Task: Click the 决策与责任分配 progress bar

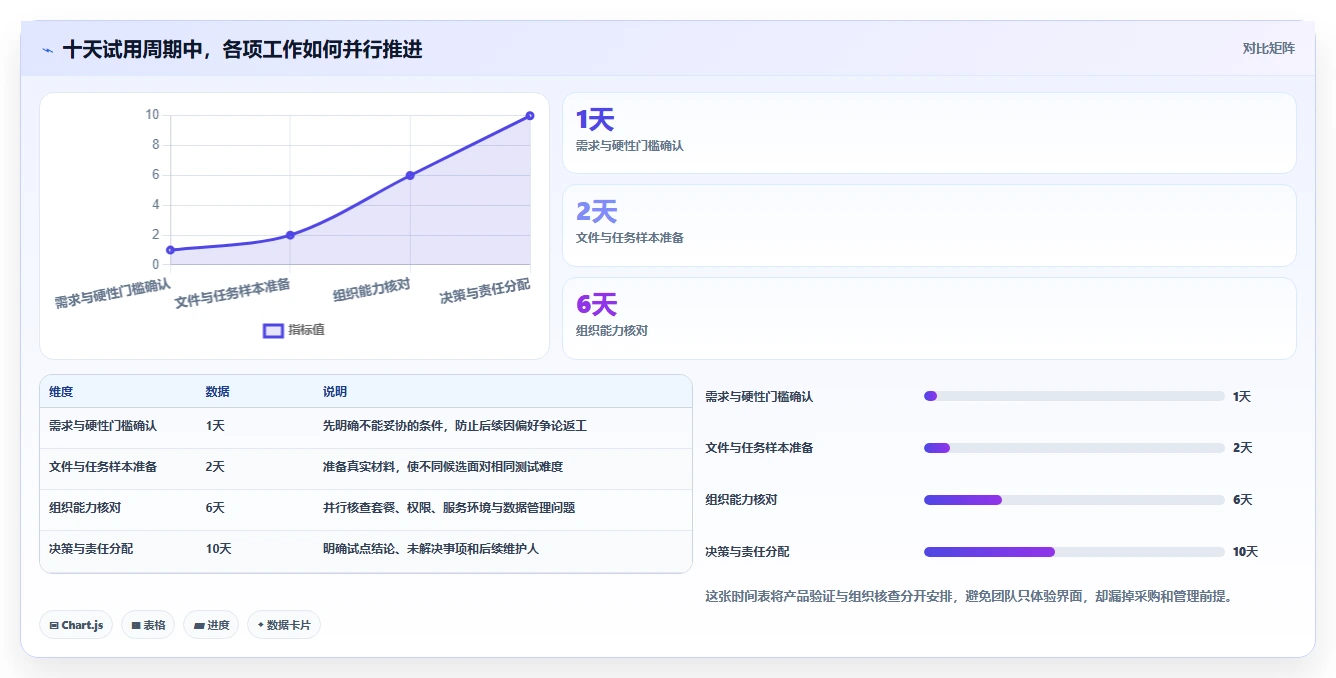Action: [1074, 552]
